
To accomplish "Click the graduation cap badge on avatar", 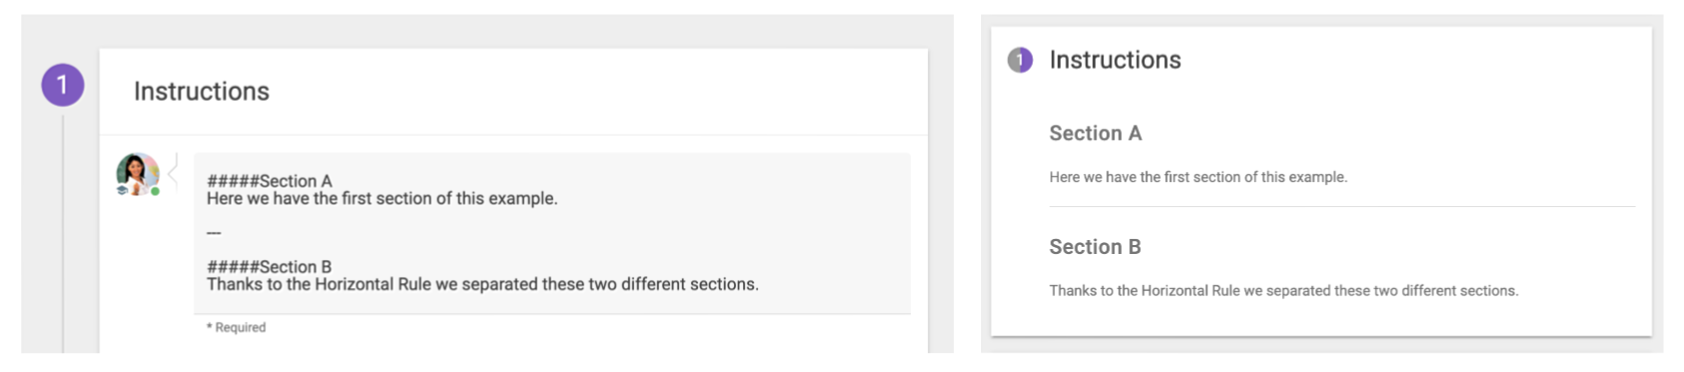I will click(x=122, y=190).
